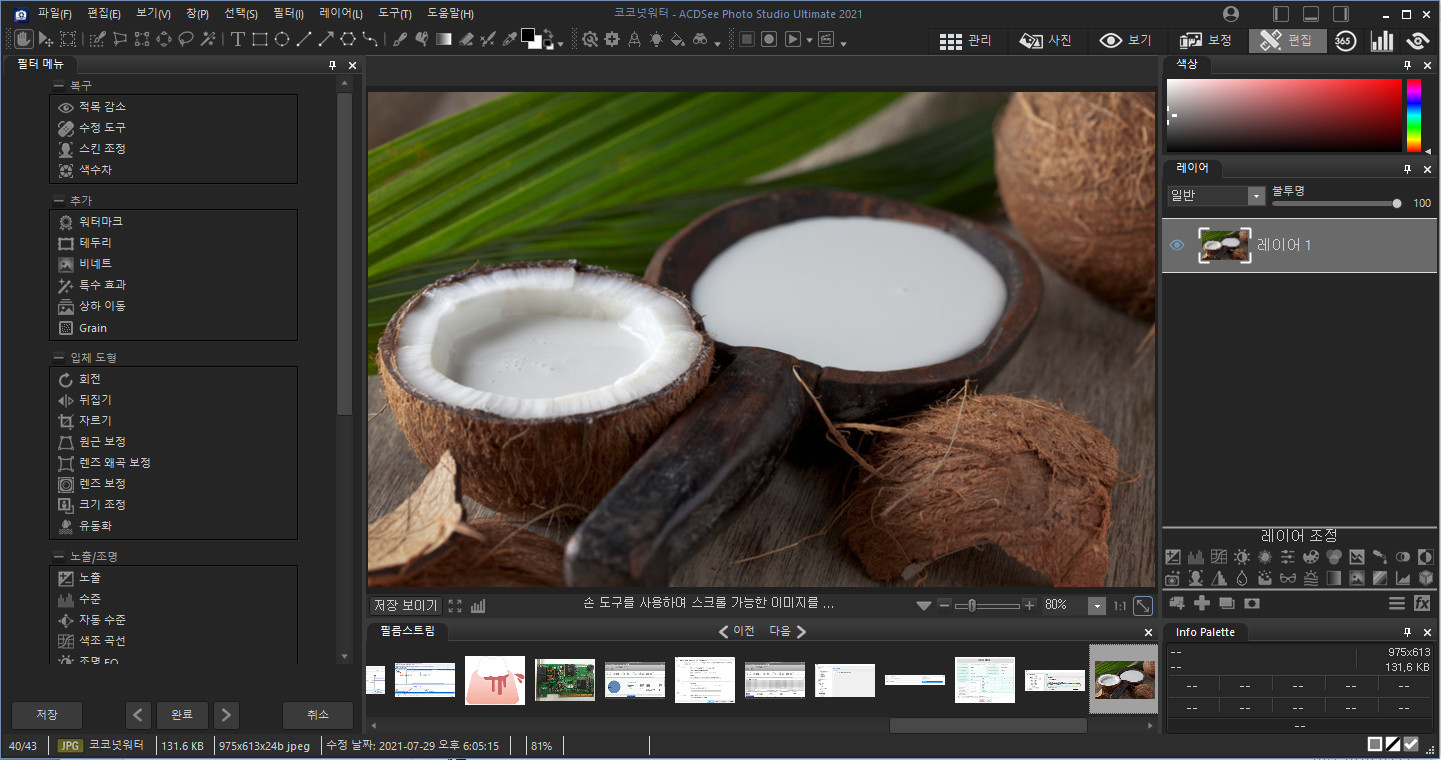Switch to the 보정 mode tab
1441x760 pixels.
click(x=1206, y=40)
